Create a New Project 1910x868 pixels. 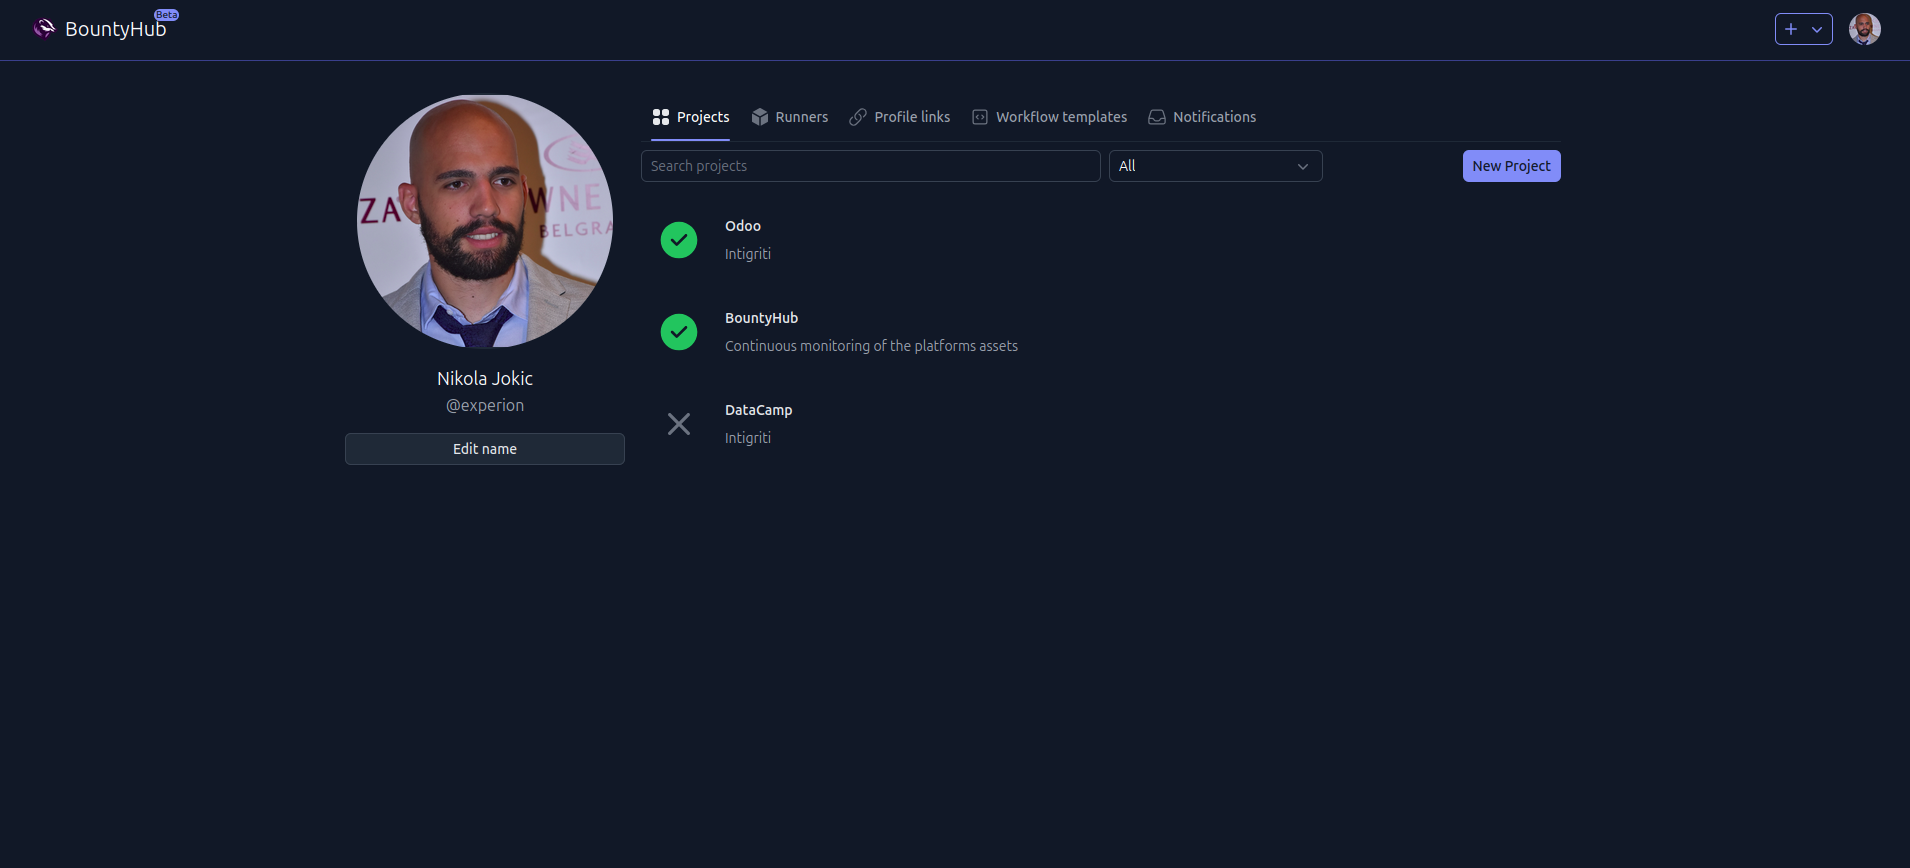pyautogui.click(x=1512, y=166)
